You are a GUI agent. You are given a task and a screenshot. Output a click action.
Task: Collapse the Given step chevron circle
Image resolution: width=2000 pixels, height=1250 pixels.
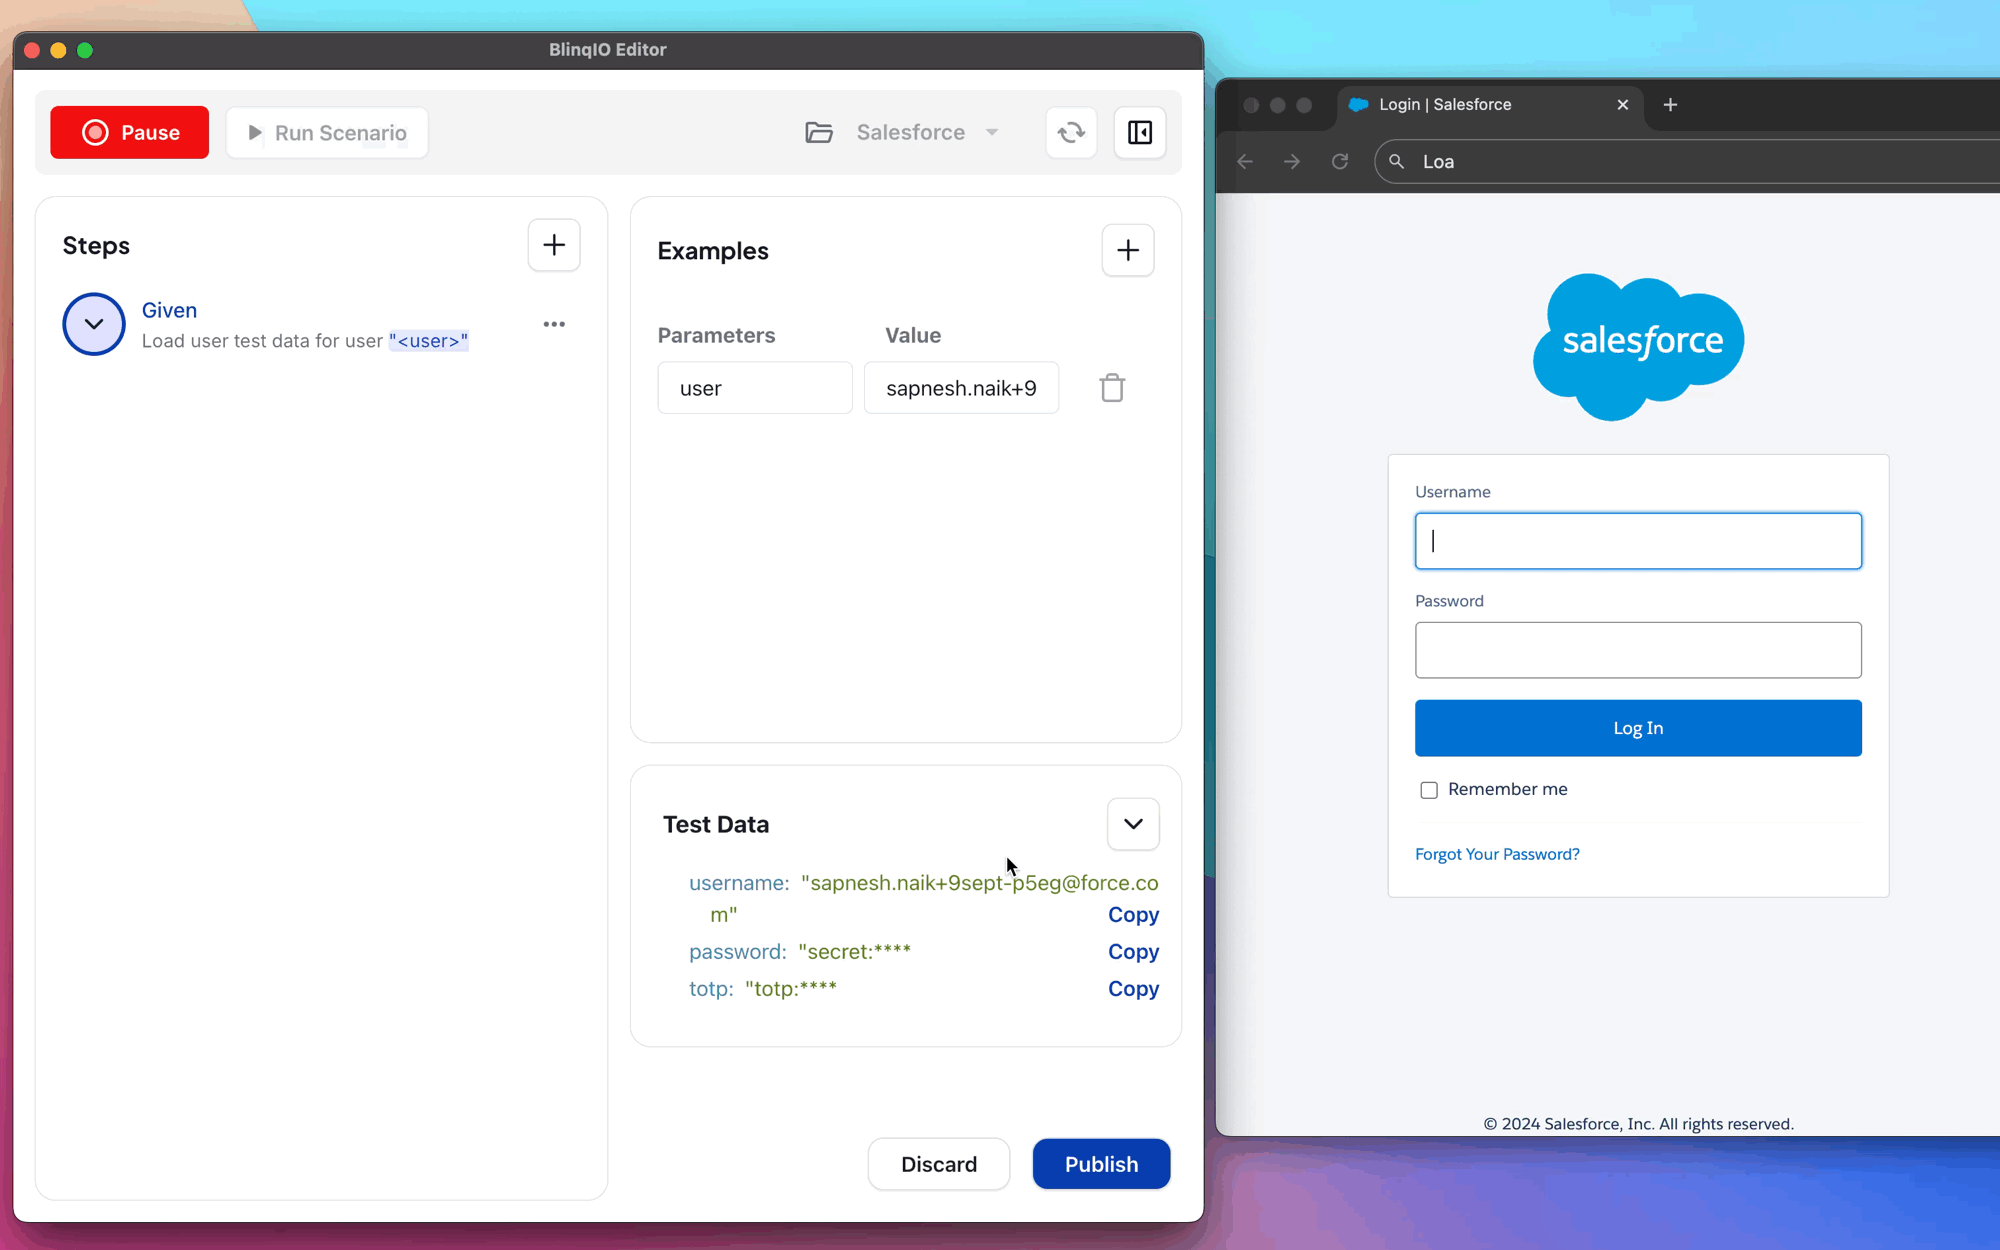94,324
